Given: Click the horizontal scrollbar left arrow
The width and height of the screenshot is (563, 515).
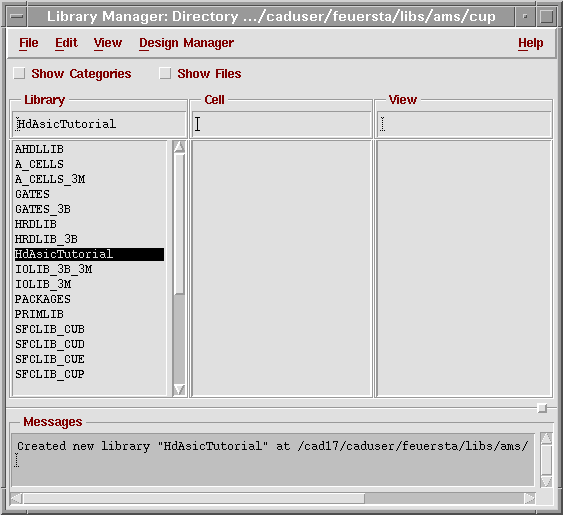Looking at the screenshot, I should tap(16, 498).
